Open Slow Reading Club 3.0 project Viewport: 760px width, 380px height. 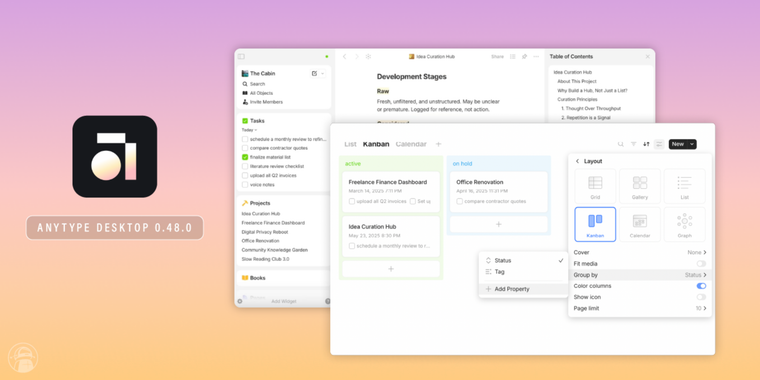tap(265, 259)
